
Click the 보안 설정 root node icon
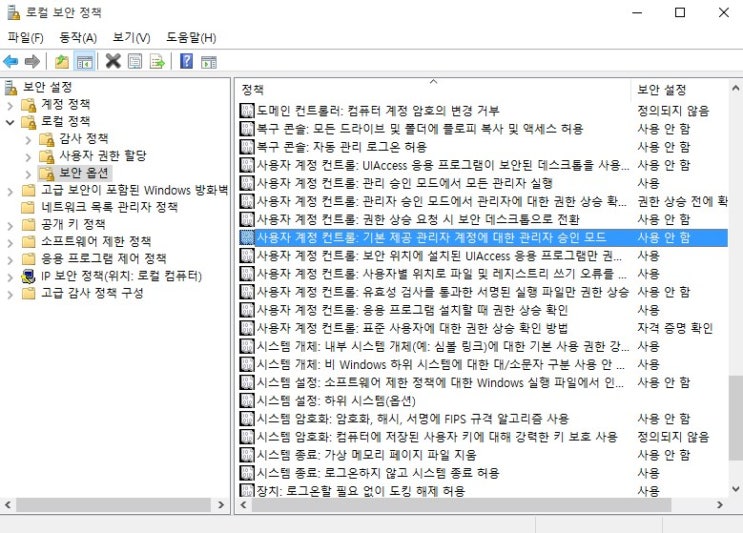click(x=11, y=88)
